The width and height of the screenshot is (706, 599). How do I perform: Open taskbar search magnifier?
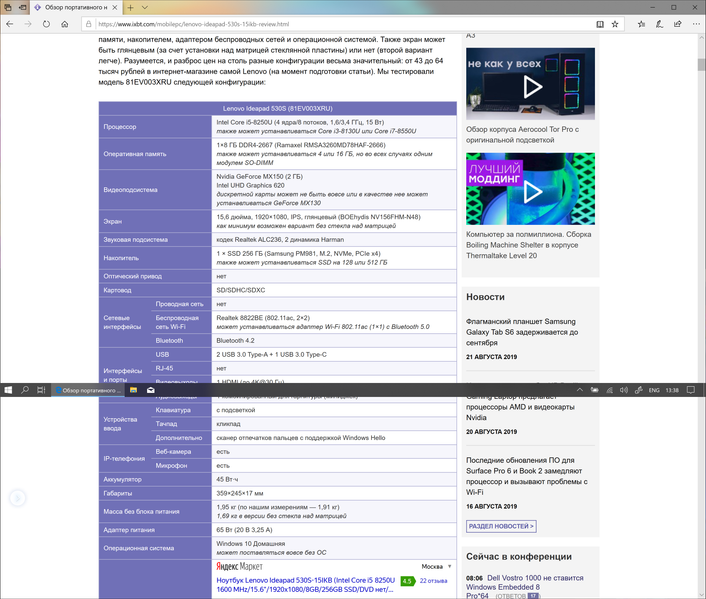(x=25, y=390)
